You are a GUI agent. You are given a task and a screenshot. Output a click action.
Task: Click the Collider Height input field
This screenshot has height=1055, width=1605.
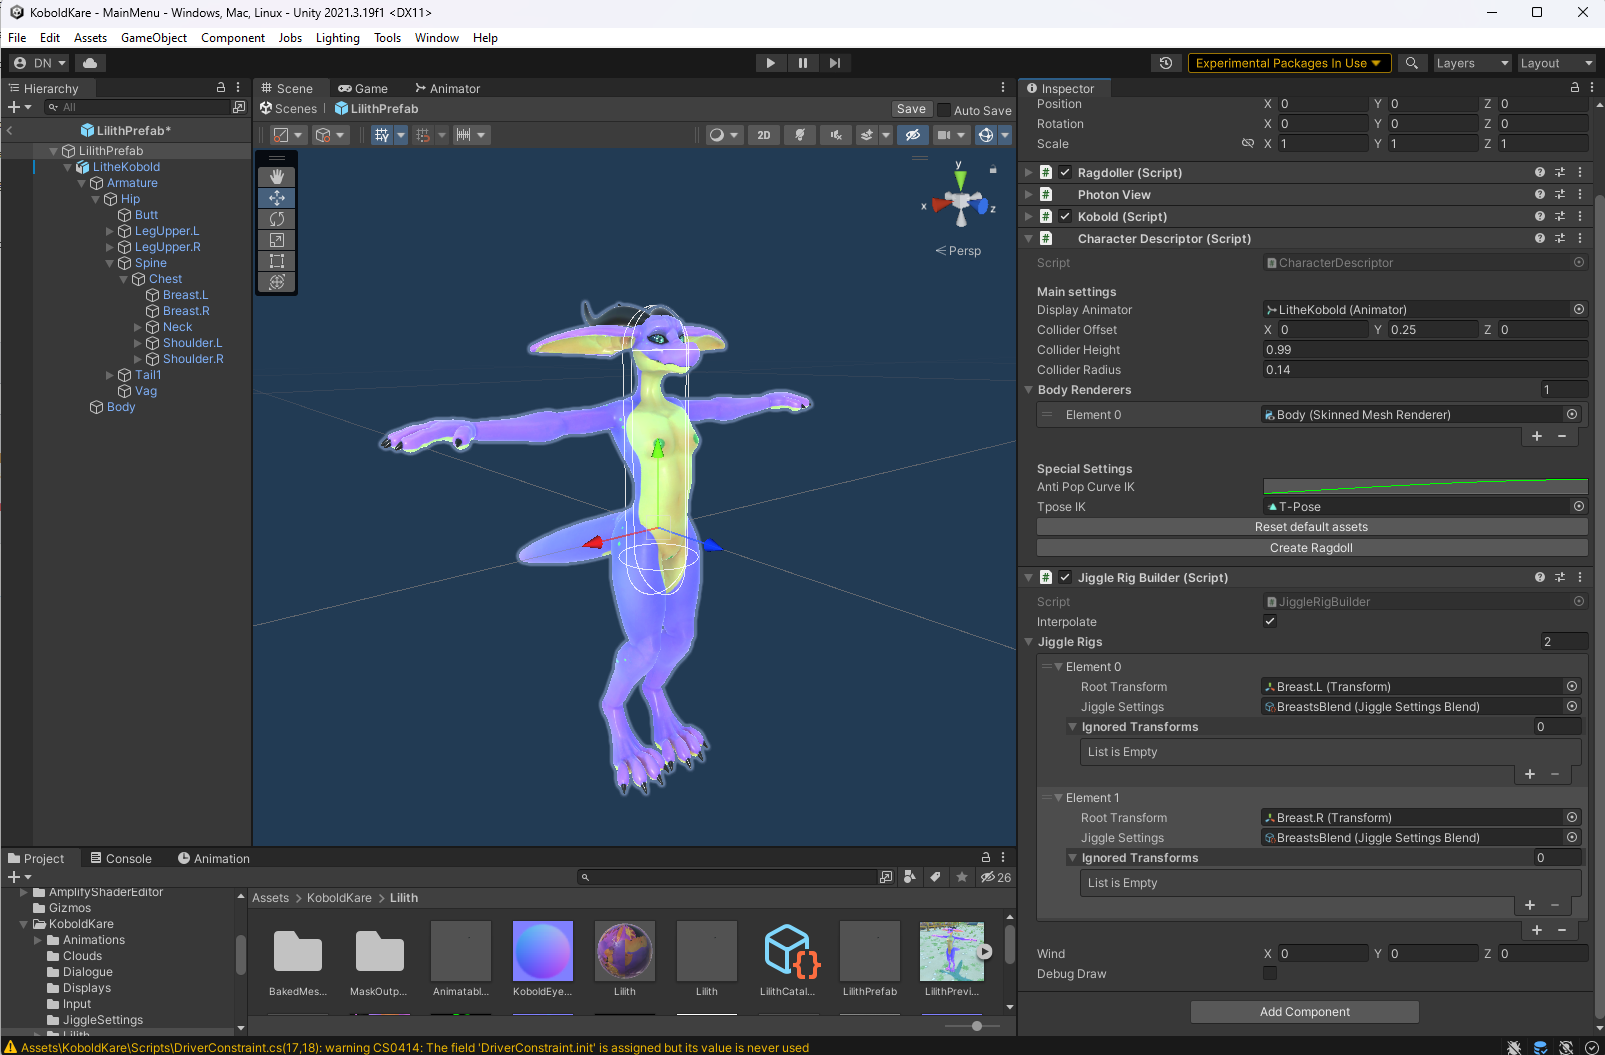1425,350
